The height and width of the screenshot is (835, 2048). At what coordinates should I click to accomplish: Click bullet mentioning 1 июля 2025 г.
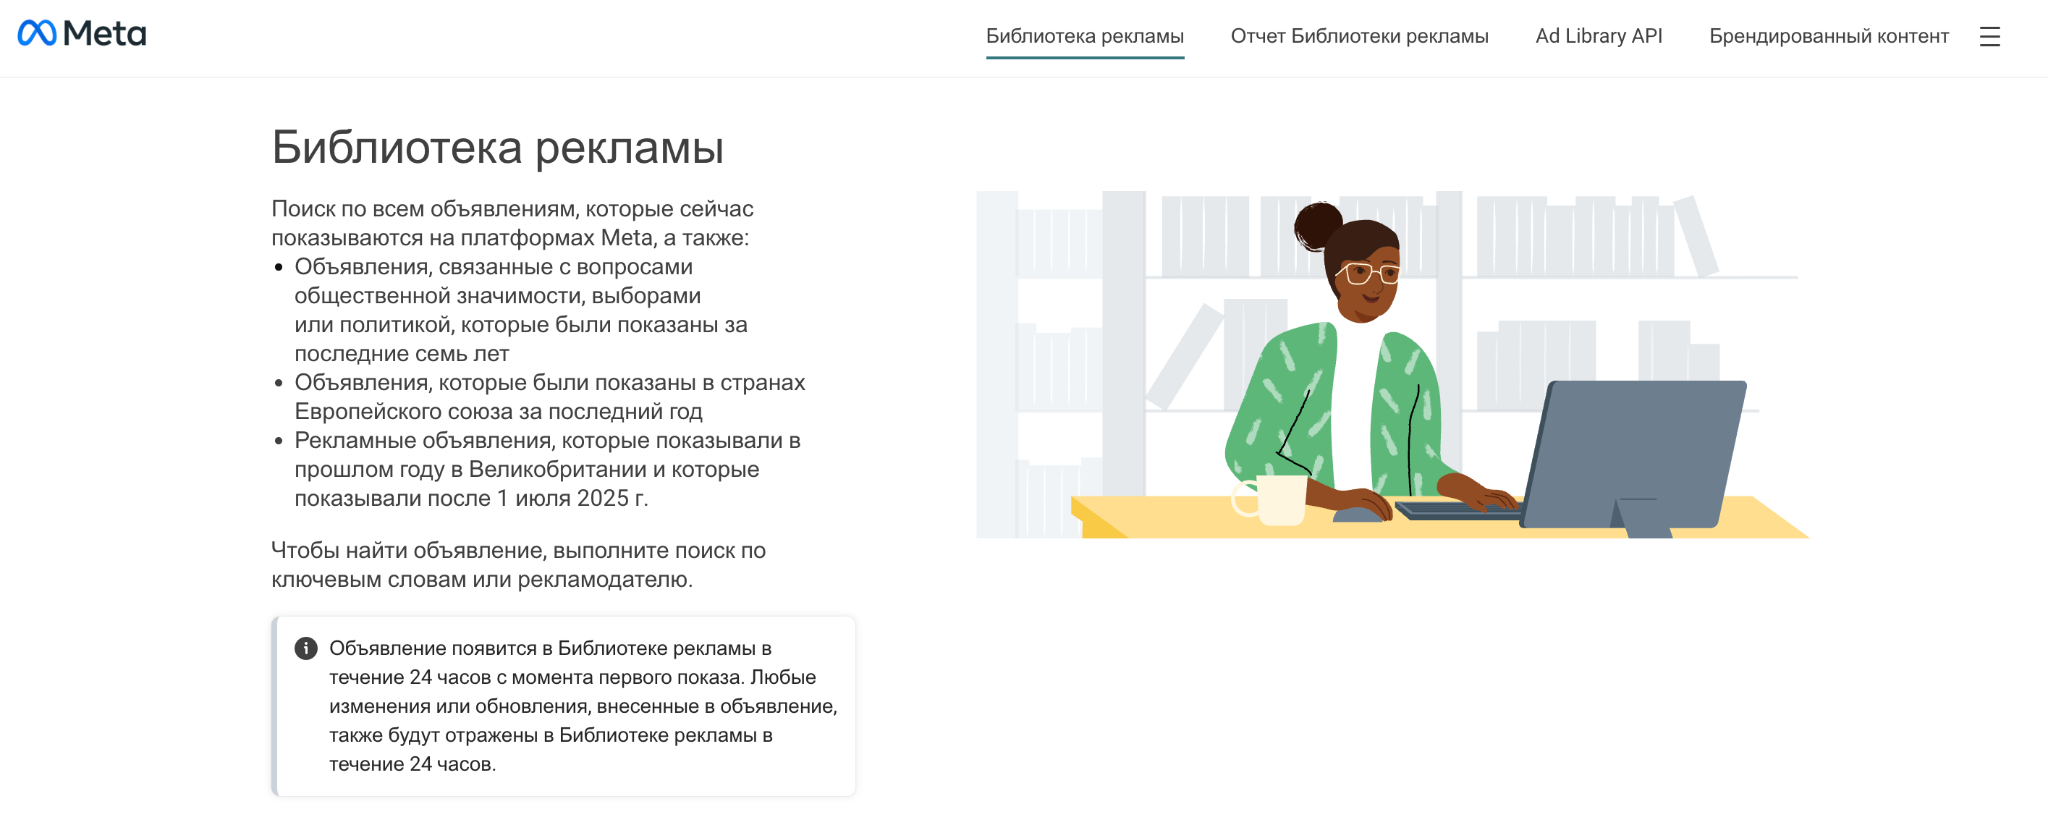(547, 469)
